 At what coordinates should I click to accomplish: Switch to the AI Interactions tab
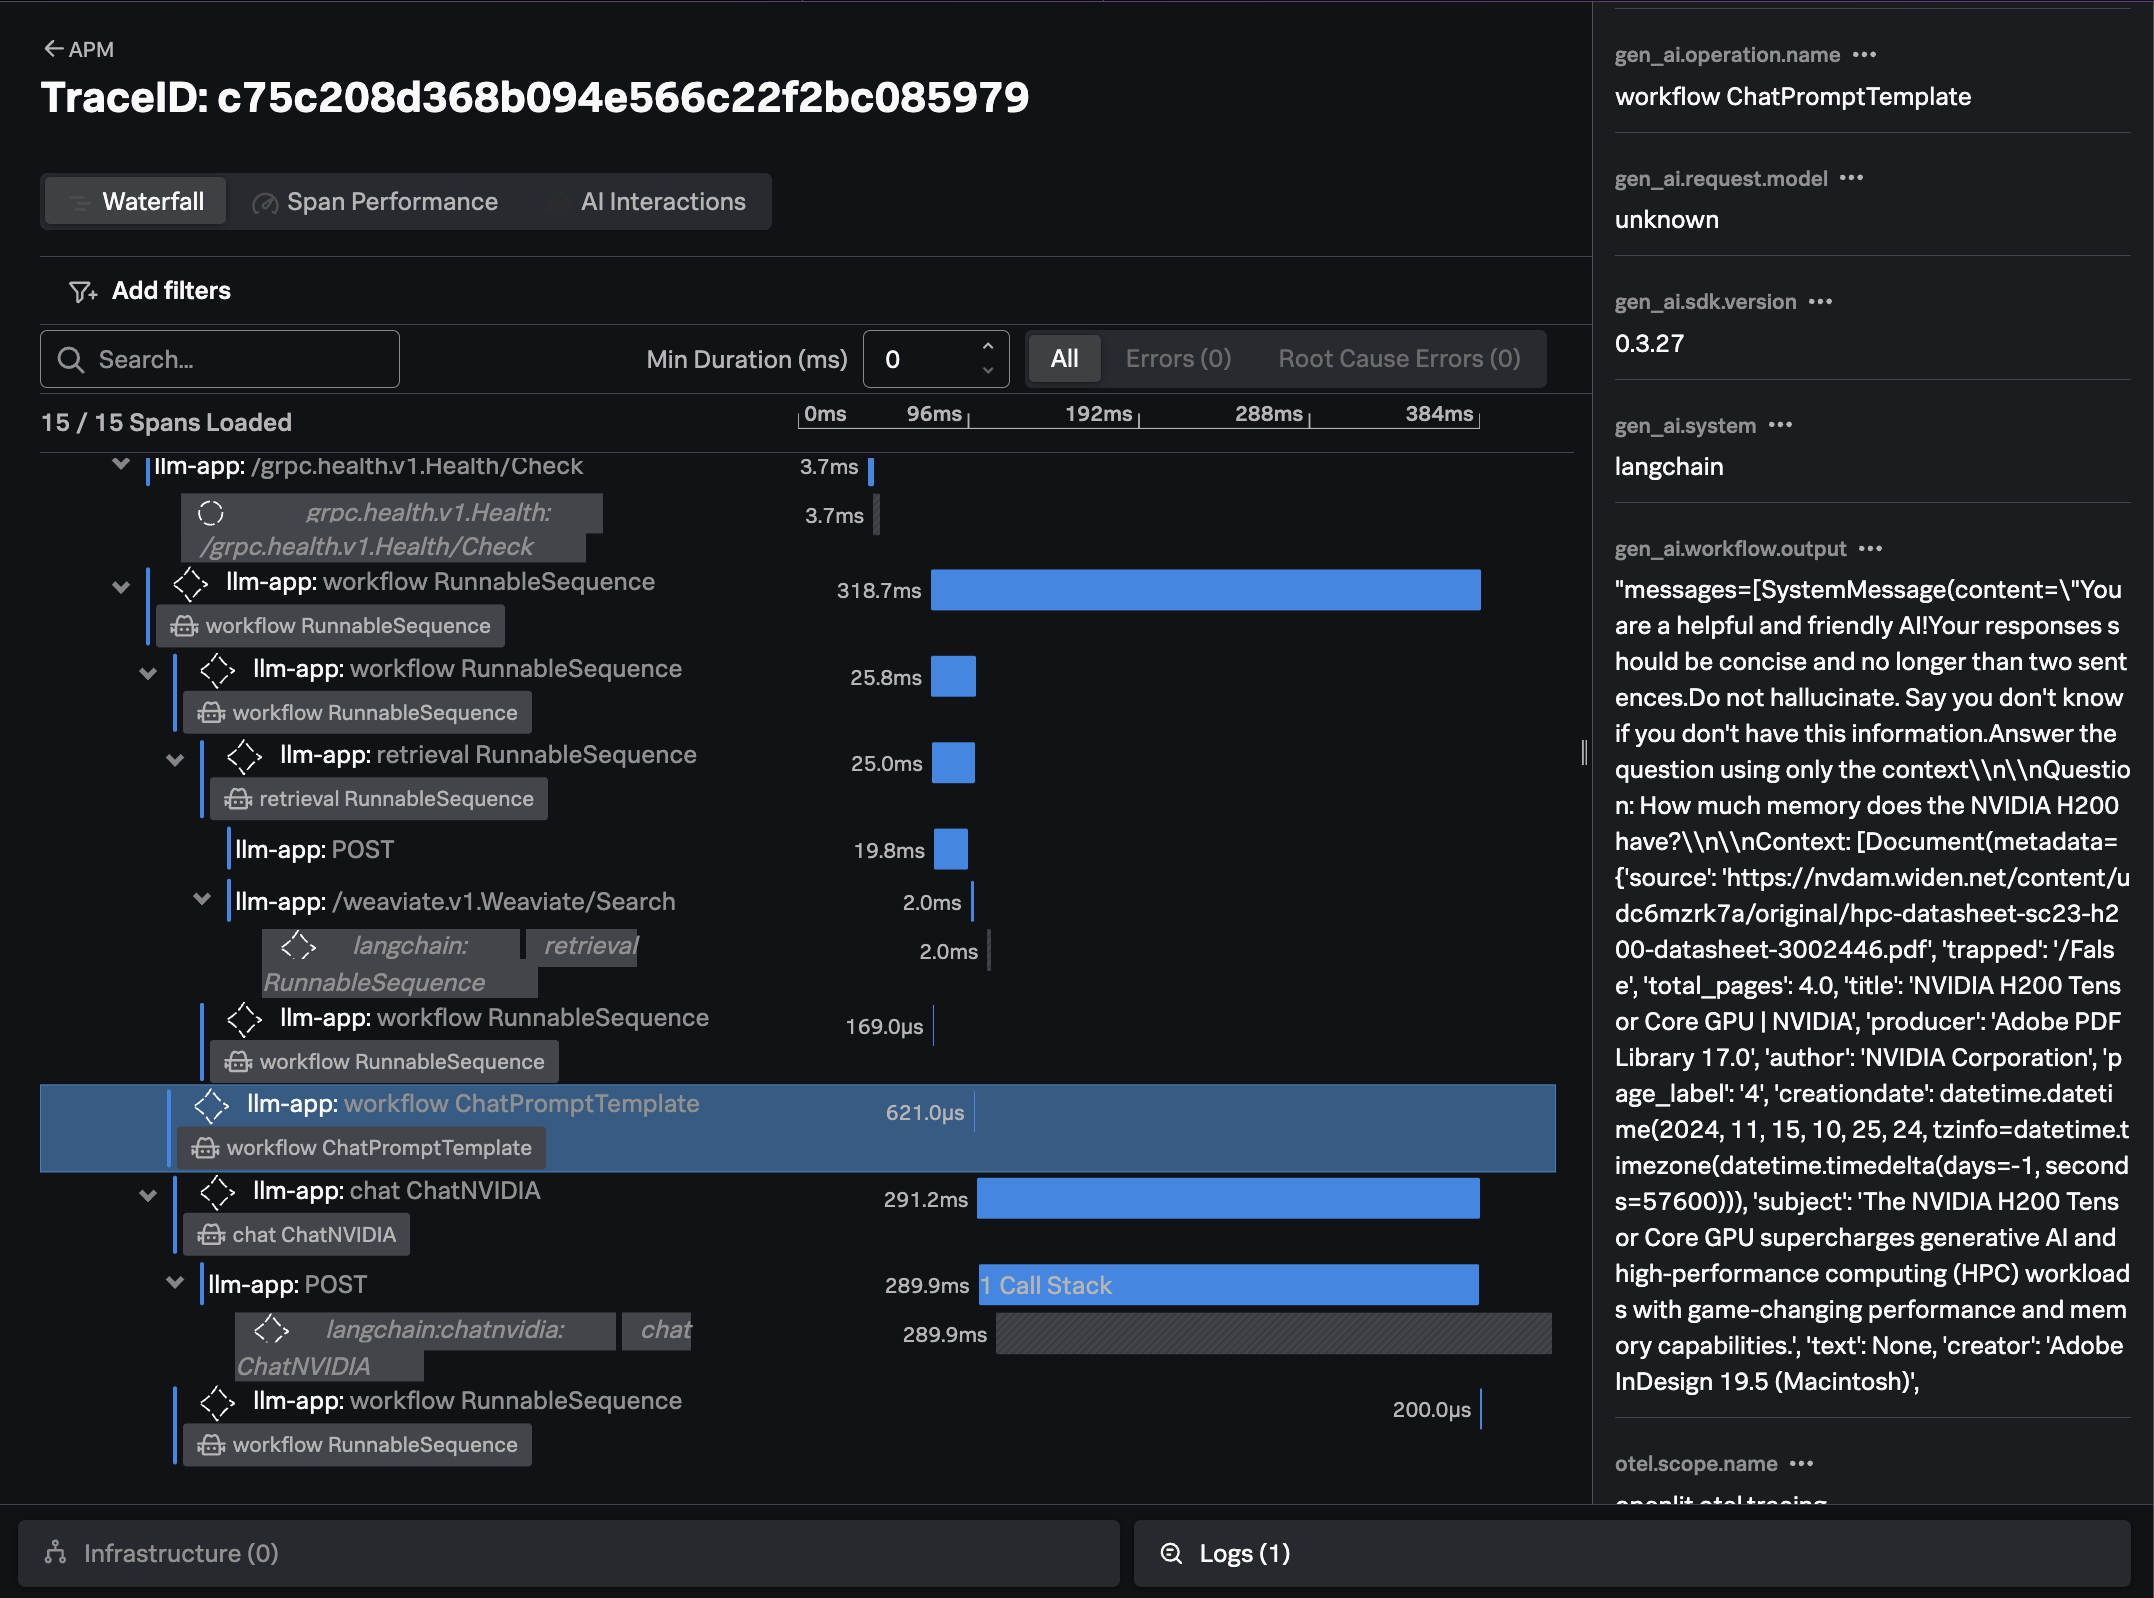pyautogui.click(x=662, y=202)
